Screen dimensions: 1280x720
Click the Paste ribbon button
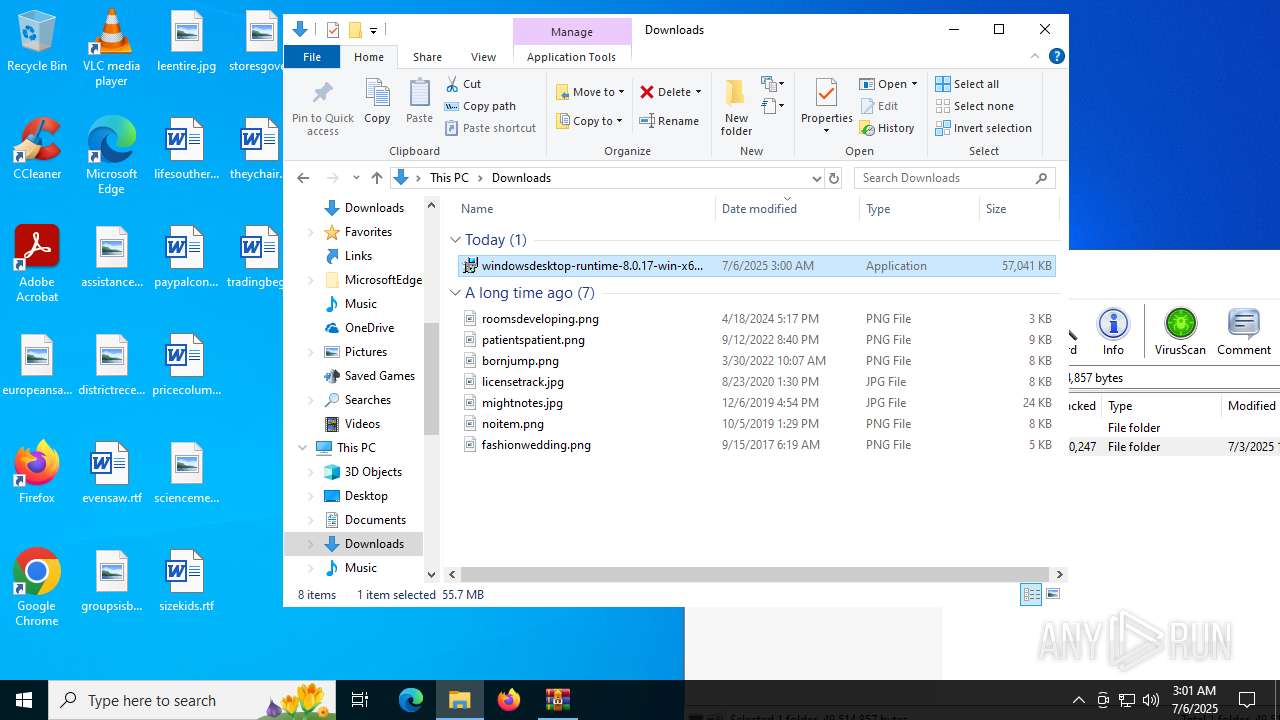(x=419, y=102)
